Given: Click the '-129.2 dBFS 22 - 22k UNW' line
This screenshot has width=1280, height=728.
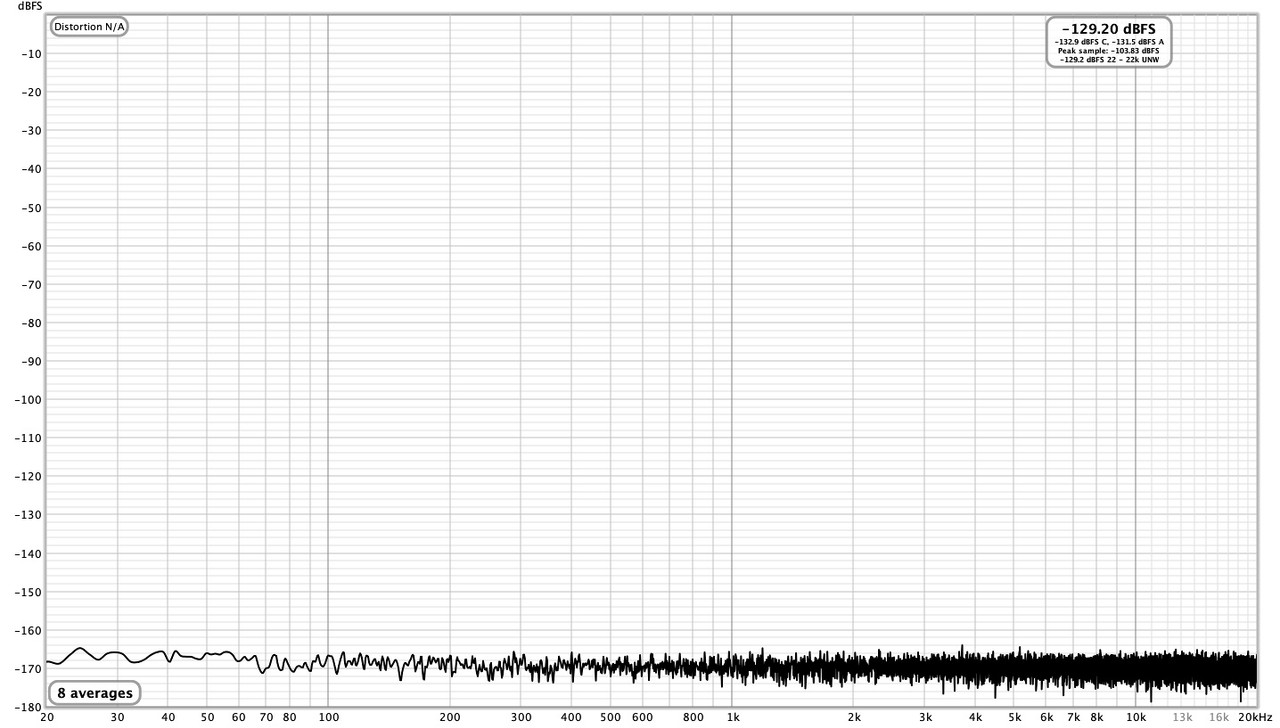Looking at the screenshot, I should pyautogui.click(x=1109, y=59).
